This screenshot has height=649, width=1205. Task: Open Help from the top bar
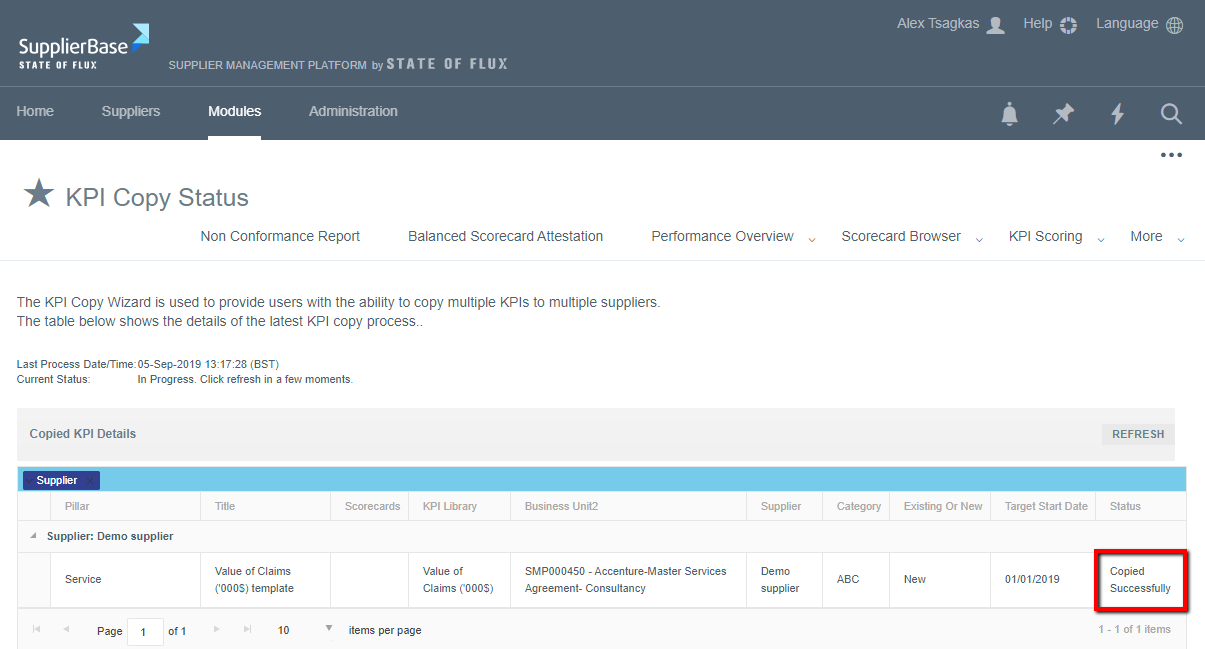coord(1049,24)
